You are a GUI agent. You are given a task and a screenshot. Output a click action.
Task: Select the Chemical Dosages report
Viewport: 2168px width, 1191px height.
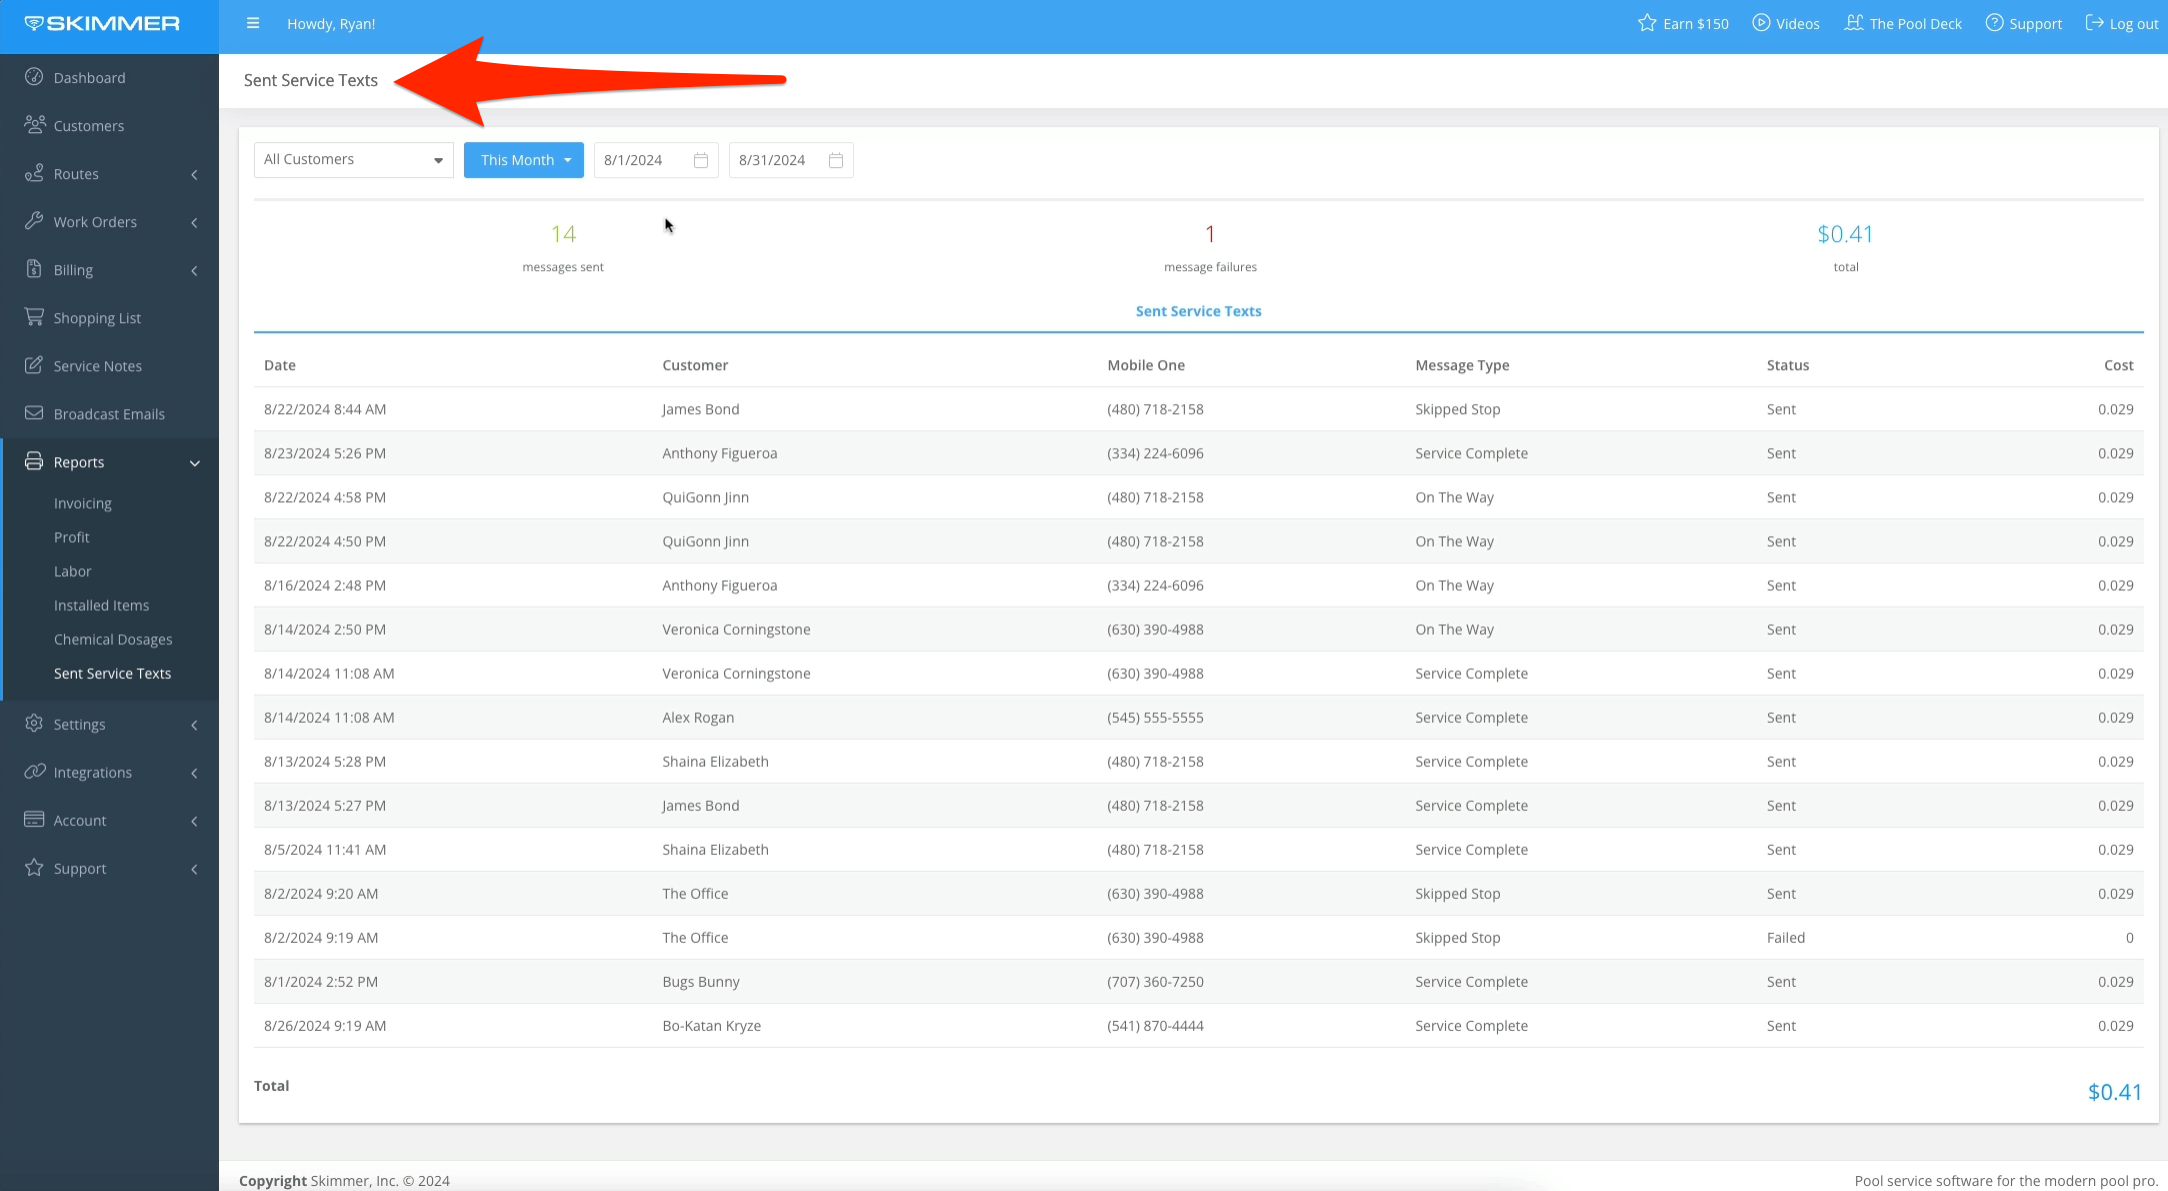pos(113,639)
